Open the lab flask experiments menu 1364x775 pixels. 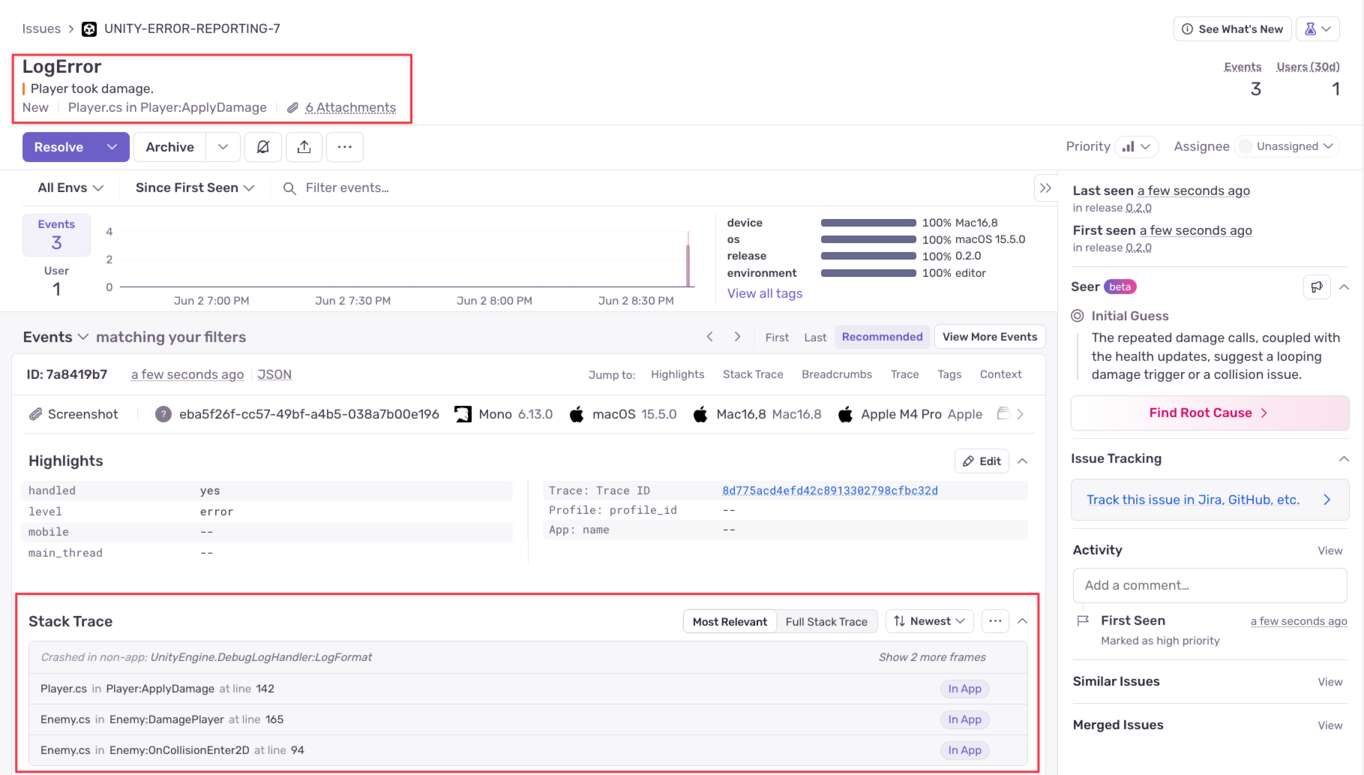(1318, 28)
